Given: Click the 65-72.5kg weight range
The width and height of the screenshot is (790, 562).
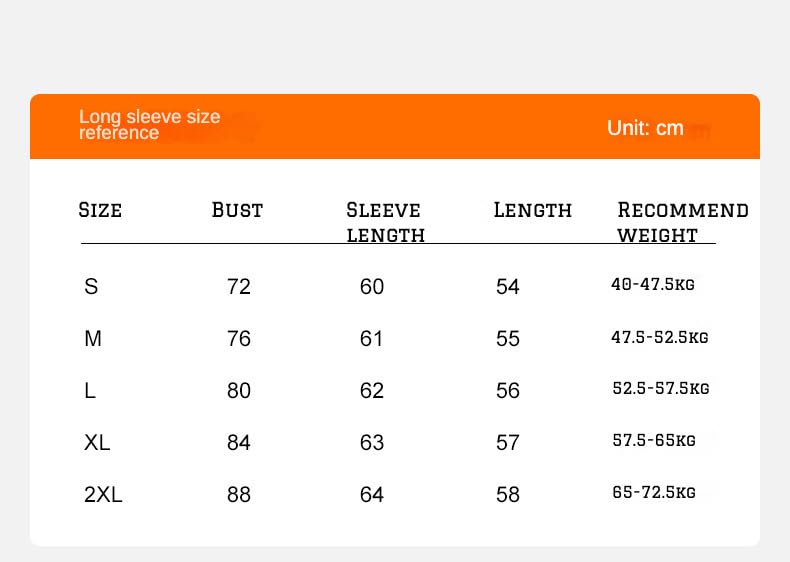Looking at the screenshot, I should point(653,491).
